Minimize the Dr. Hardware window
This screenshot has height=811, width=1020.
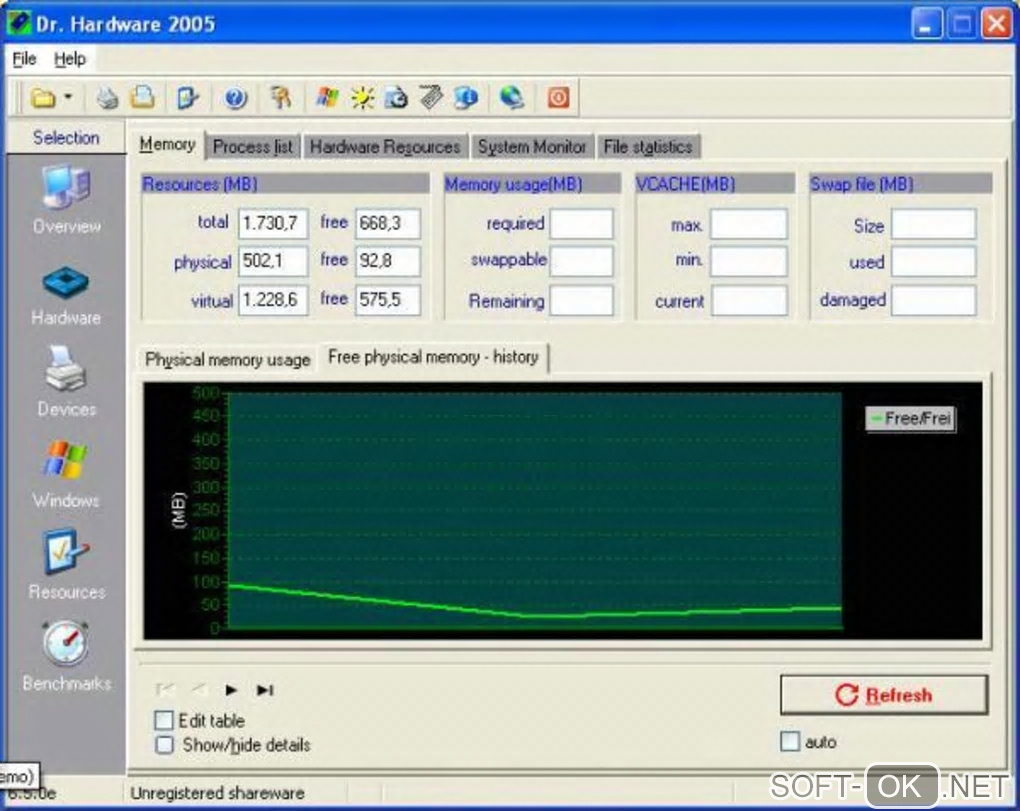pos(926,25)
